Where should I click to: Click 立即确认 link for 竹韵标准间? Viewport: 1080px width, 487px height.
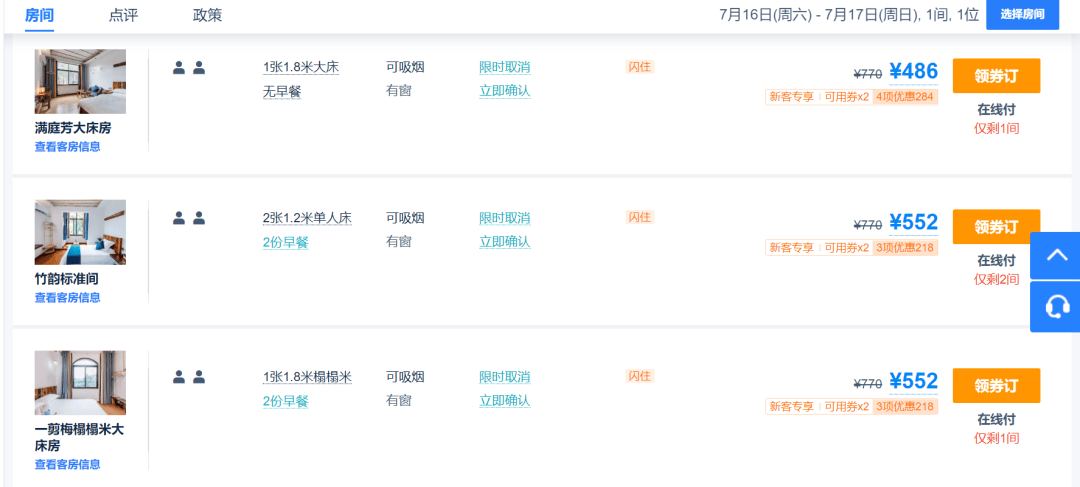coord(504,242)
